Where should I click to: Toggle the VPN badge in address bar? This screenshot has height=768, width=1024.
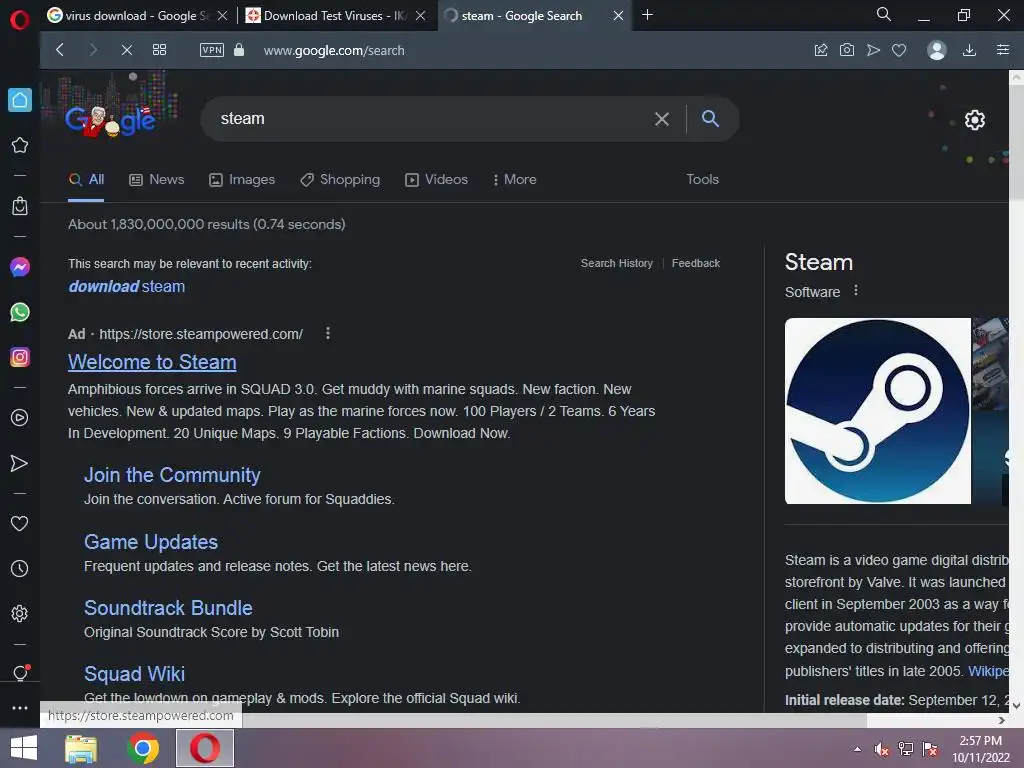click(x=212, y=50)
